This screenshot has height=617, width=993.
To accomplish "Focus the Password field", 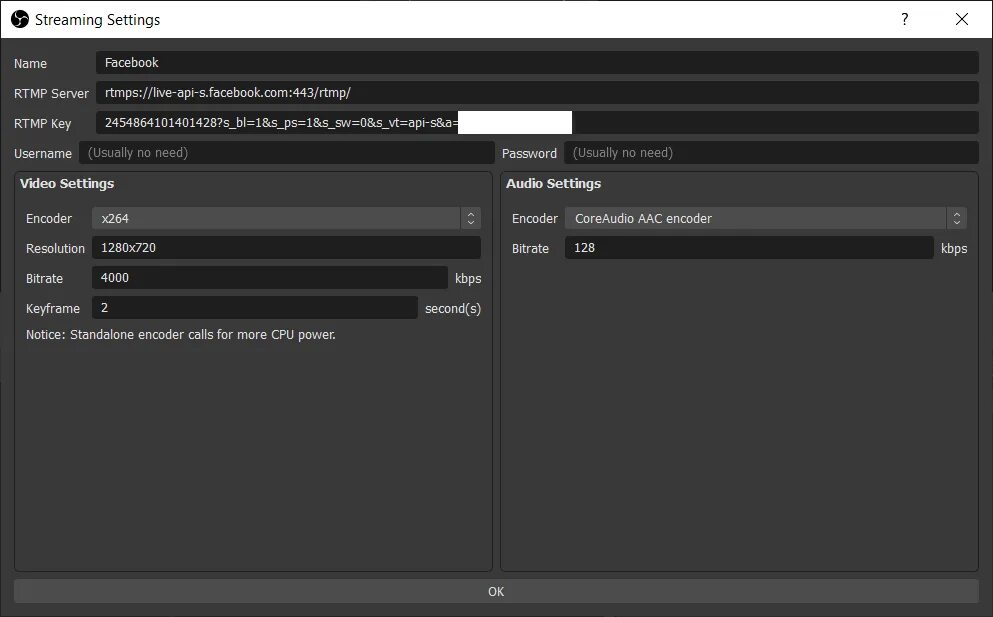I will coord(771,153).
